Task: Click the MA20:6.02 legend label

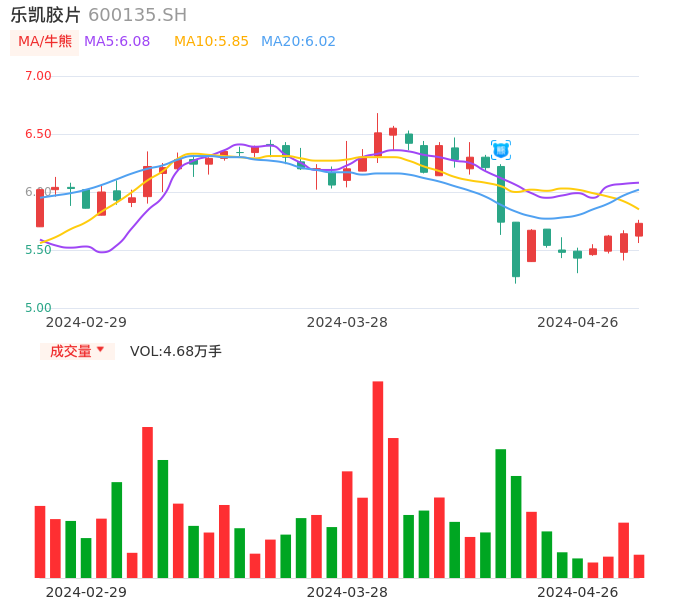Action: pos(298,42)
